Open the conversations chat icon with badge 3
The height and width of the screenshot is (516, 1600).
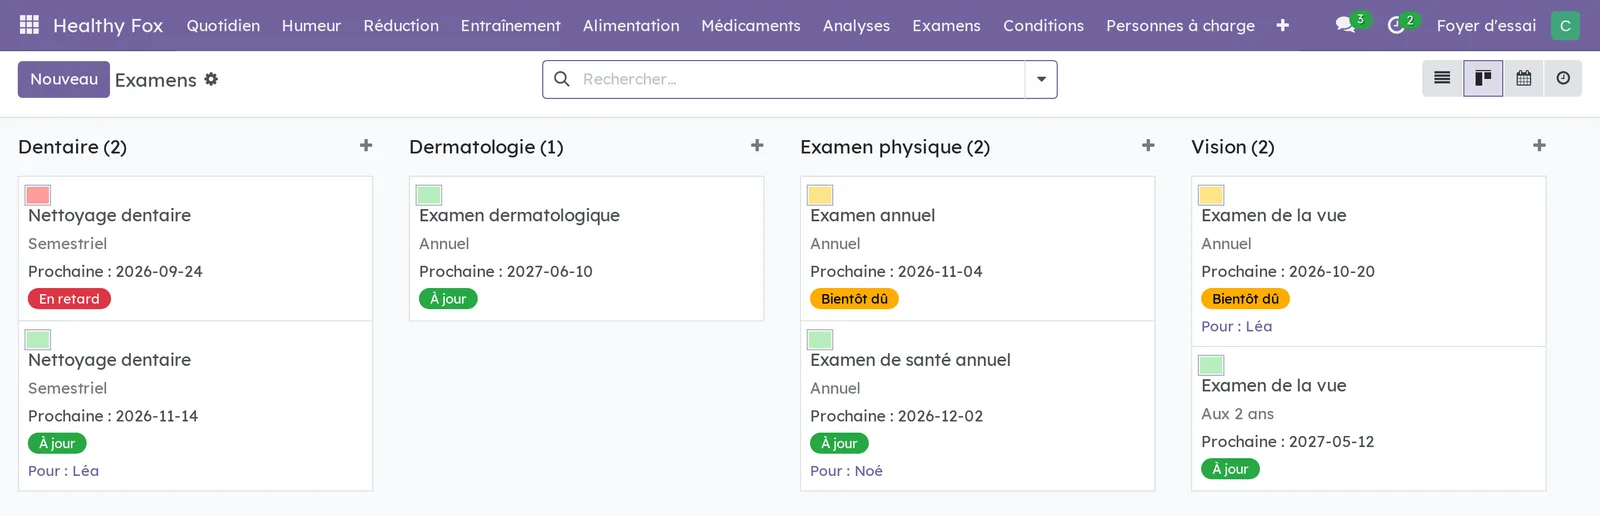pos(1346,25)
